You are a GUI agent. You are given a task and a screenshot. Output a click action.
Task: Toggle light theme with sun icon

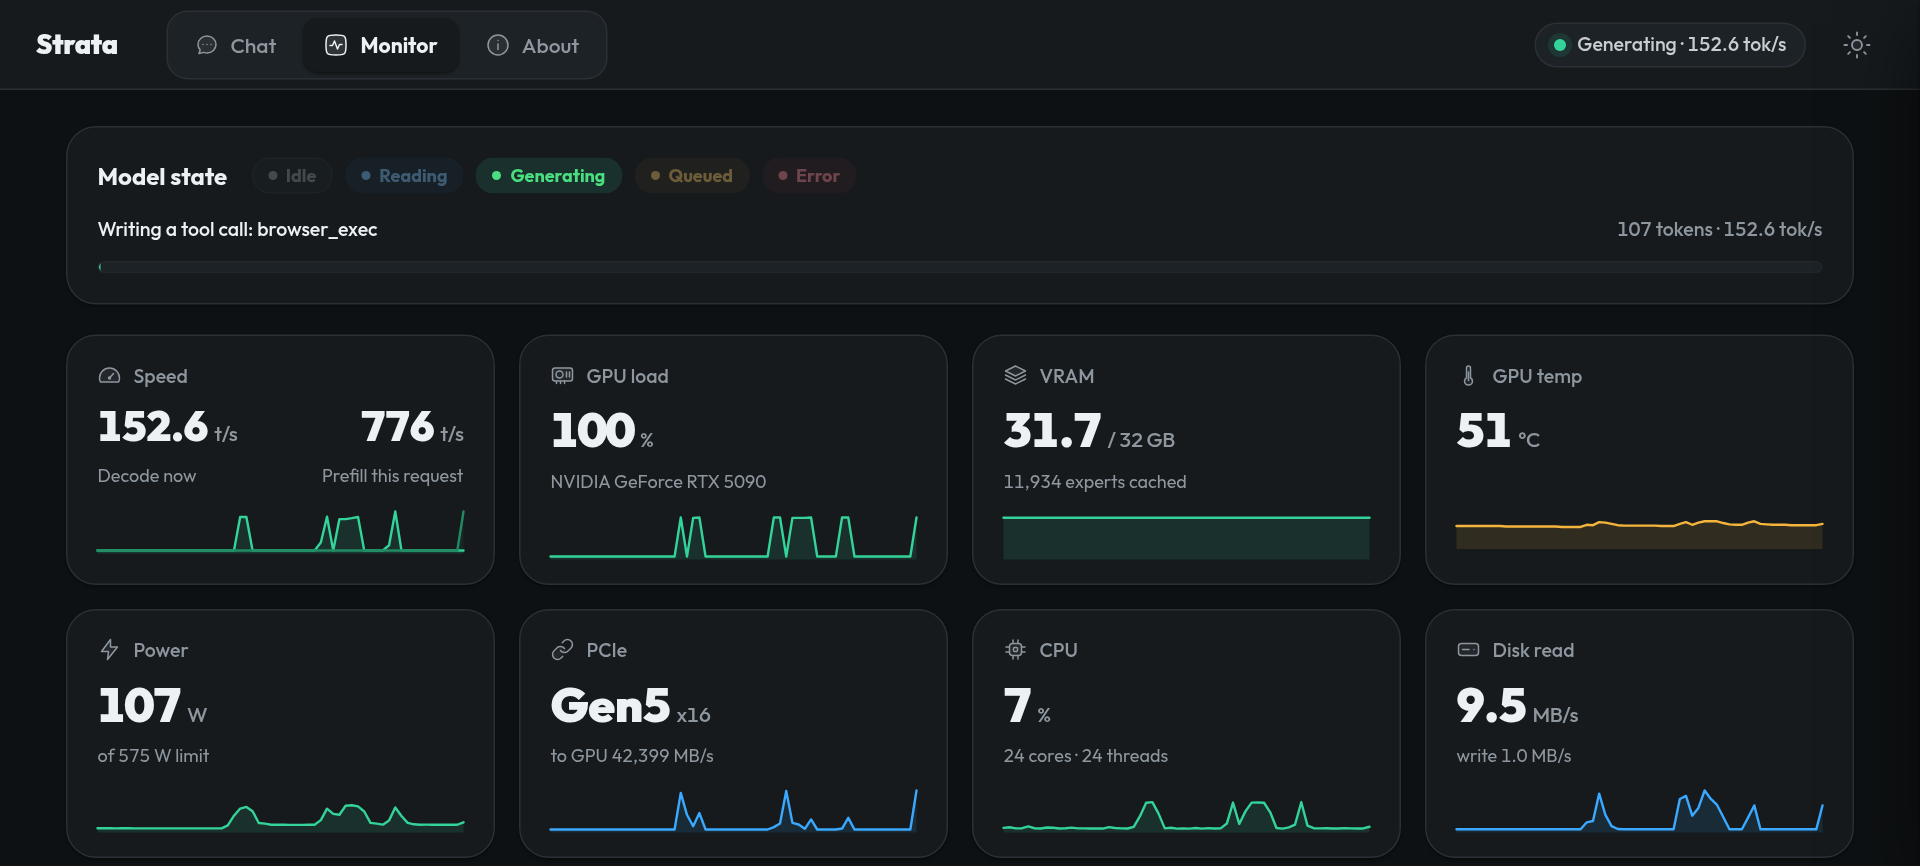point(1857,45)
